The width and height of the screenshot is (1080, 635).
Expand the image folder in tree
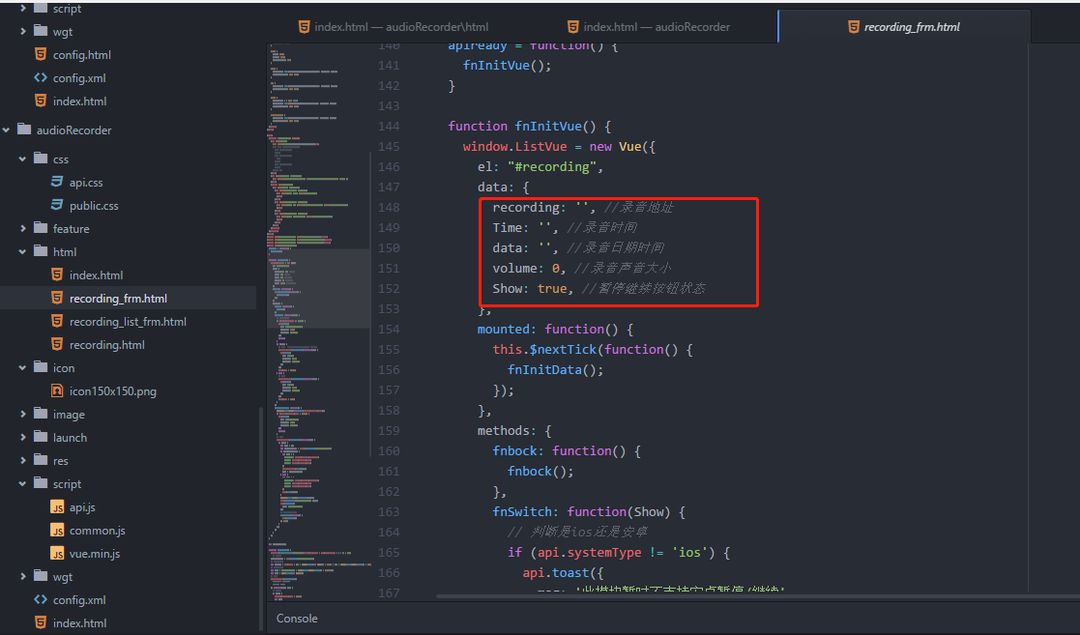coord(23,415)
